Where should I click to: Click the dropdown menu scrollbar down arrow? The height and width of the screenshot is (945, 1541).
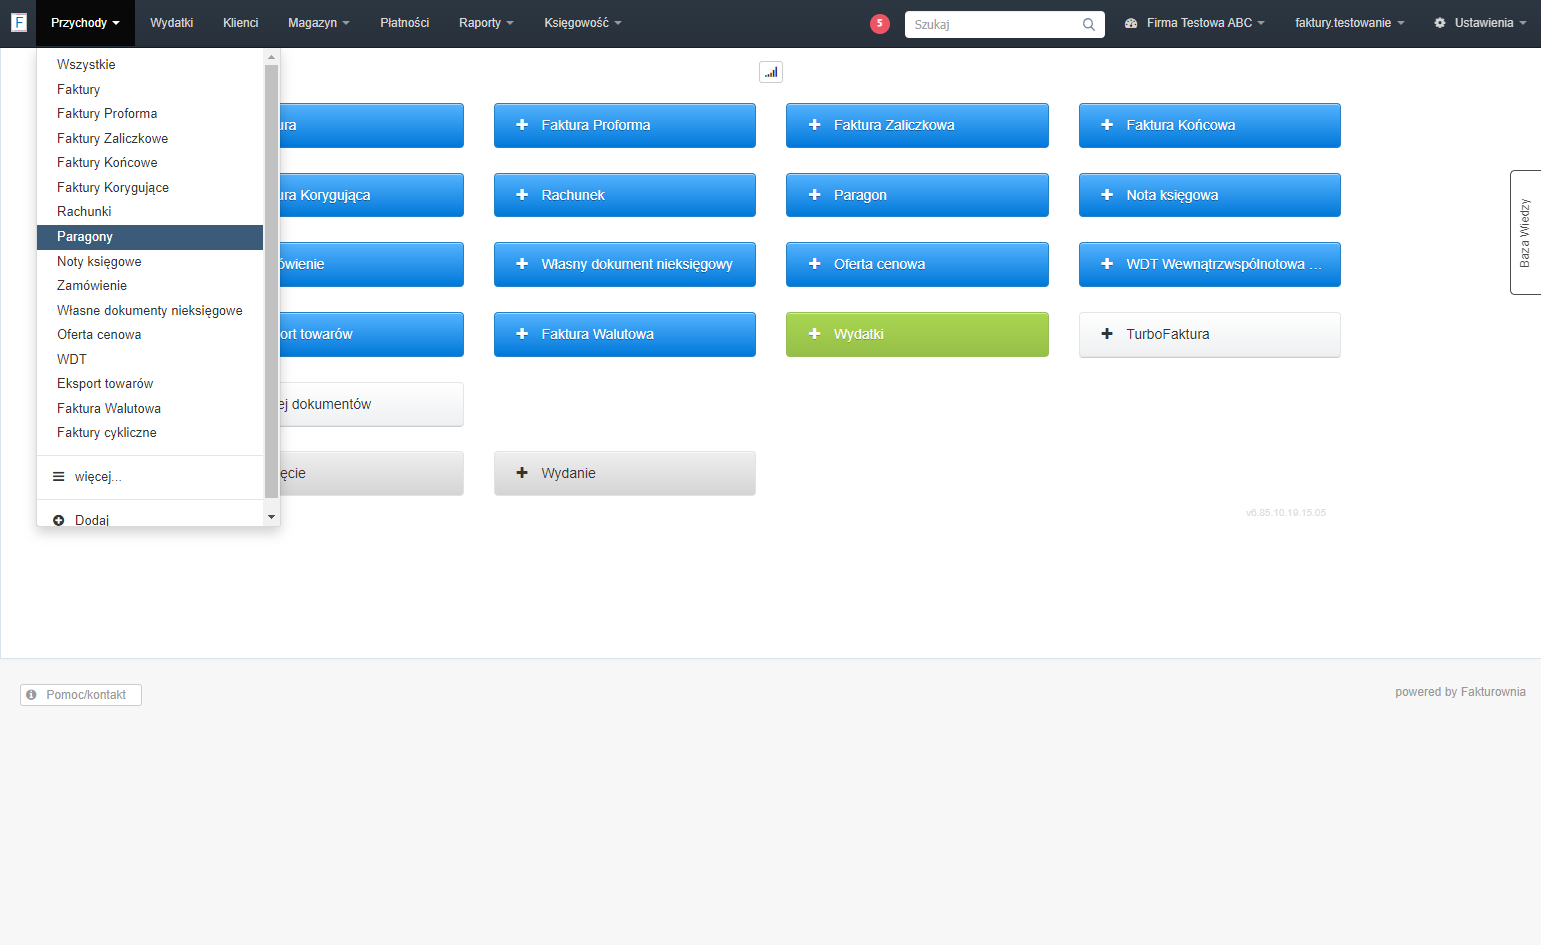(x=271, y=517)
